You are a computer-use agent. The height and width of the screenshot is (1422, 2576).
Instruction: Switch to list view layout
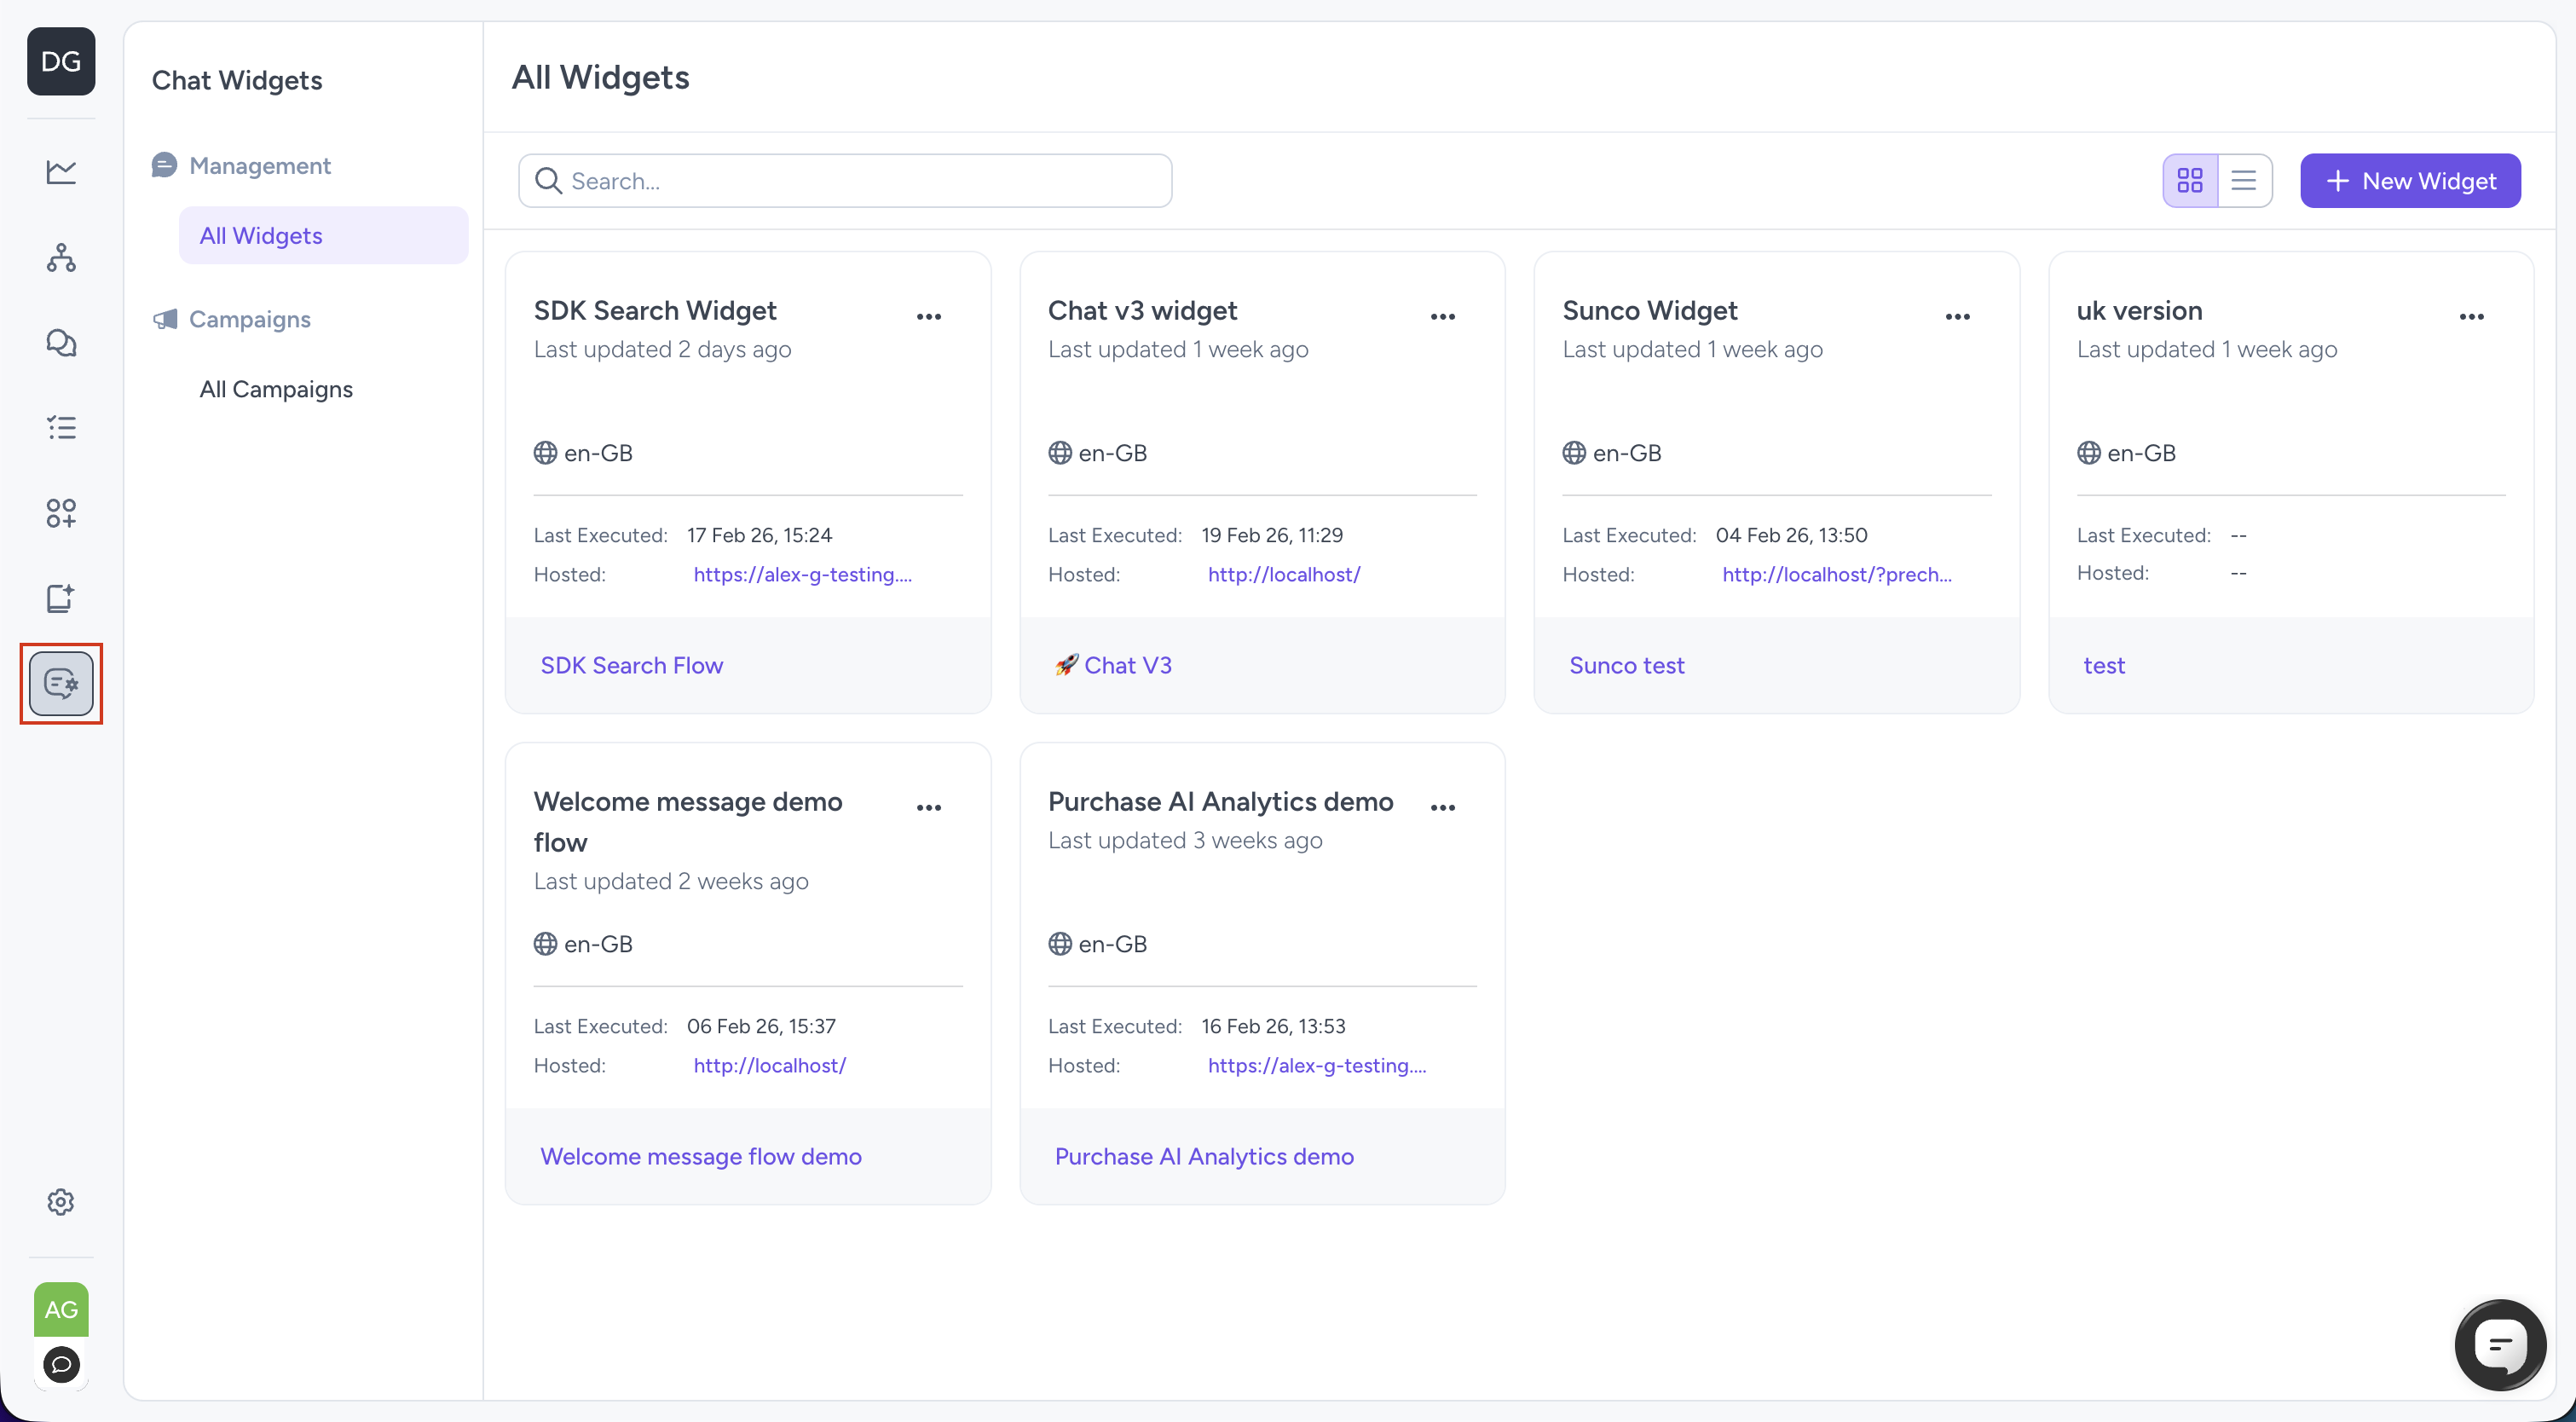pos(2244,181)
